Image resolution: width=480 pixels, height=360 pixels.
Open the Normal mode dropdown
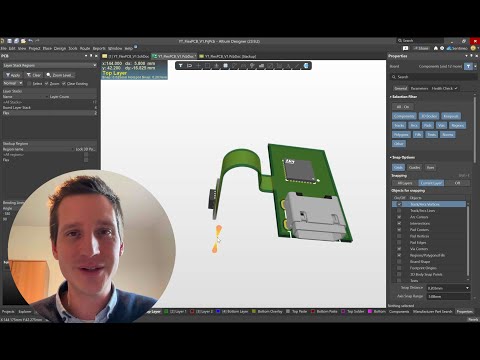[x=13, y=83]
